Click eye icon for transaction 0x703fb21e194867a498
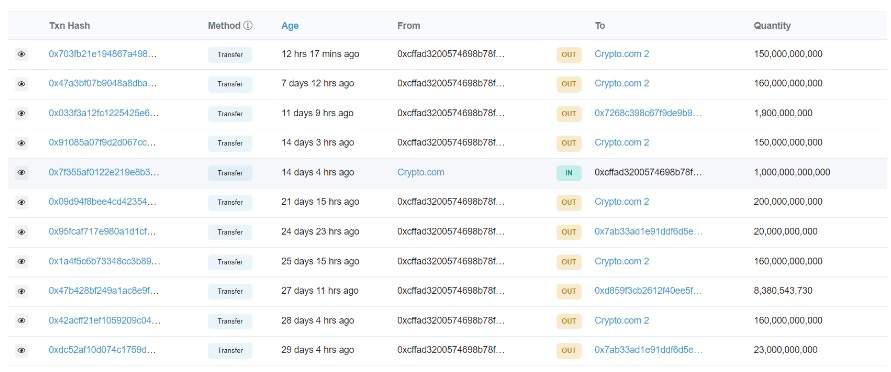891x372 pixels. (22, 55)
